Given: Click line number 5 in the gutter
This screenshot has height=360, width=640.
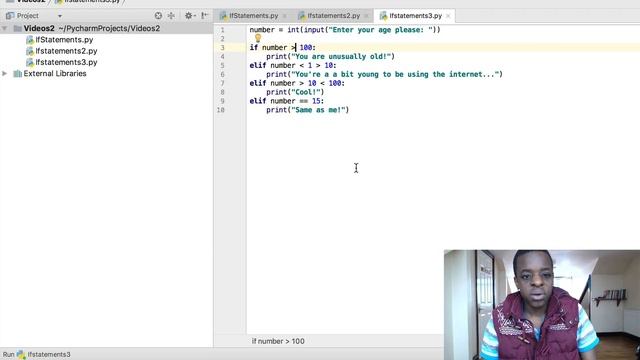Looking at the screenshot, I should 222,65.
